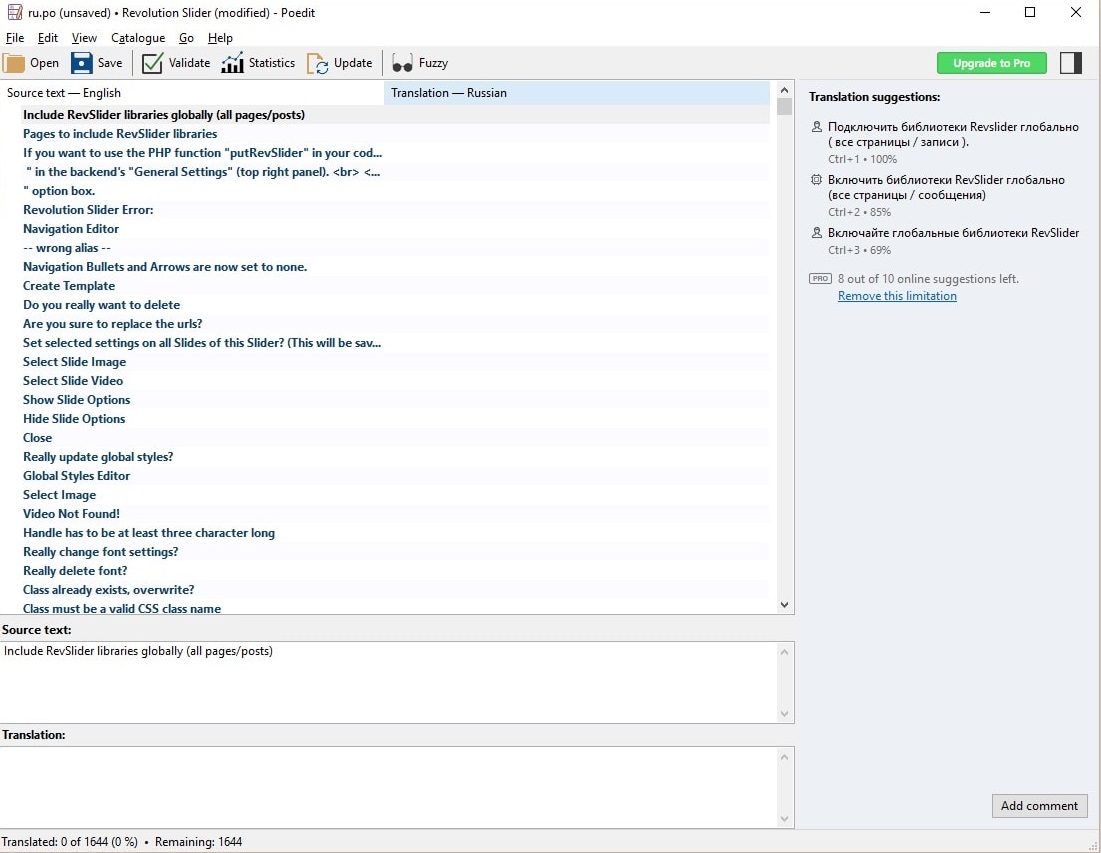Run Validate with the checkmark icon
The image size is (1101, 853).
coord(152,63)
